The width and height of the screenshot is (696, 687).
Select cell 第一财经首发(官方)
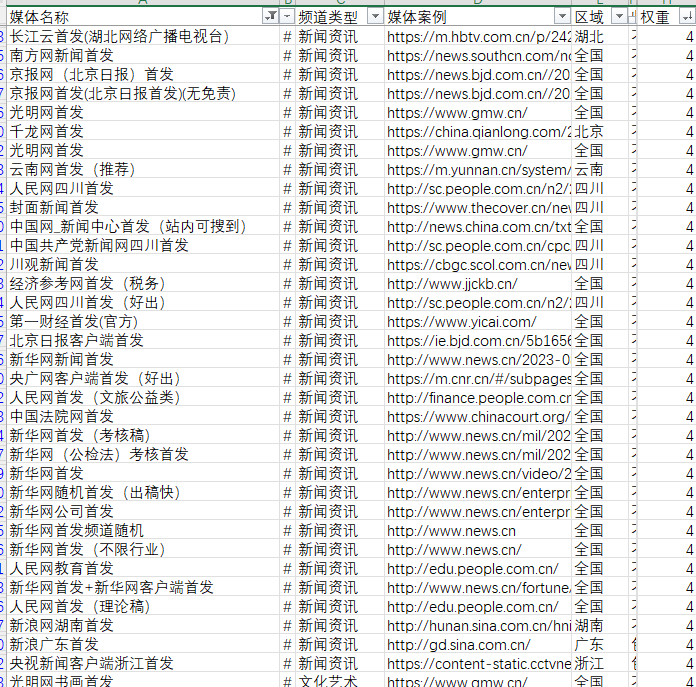pyautogui.click(x=74, y=321)
